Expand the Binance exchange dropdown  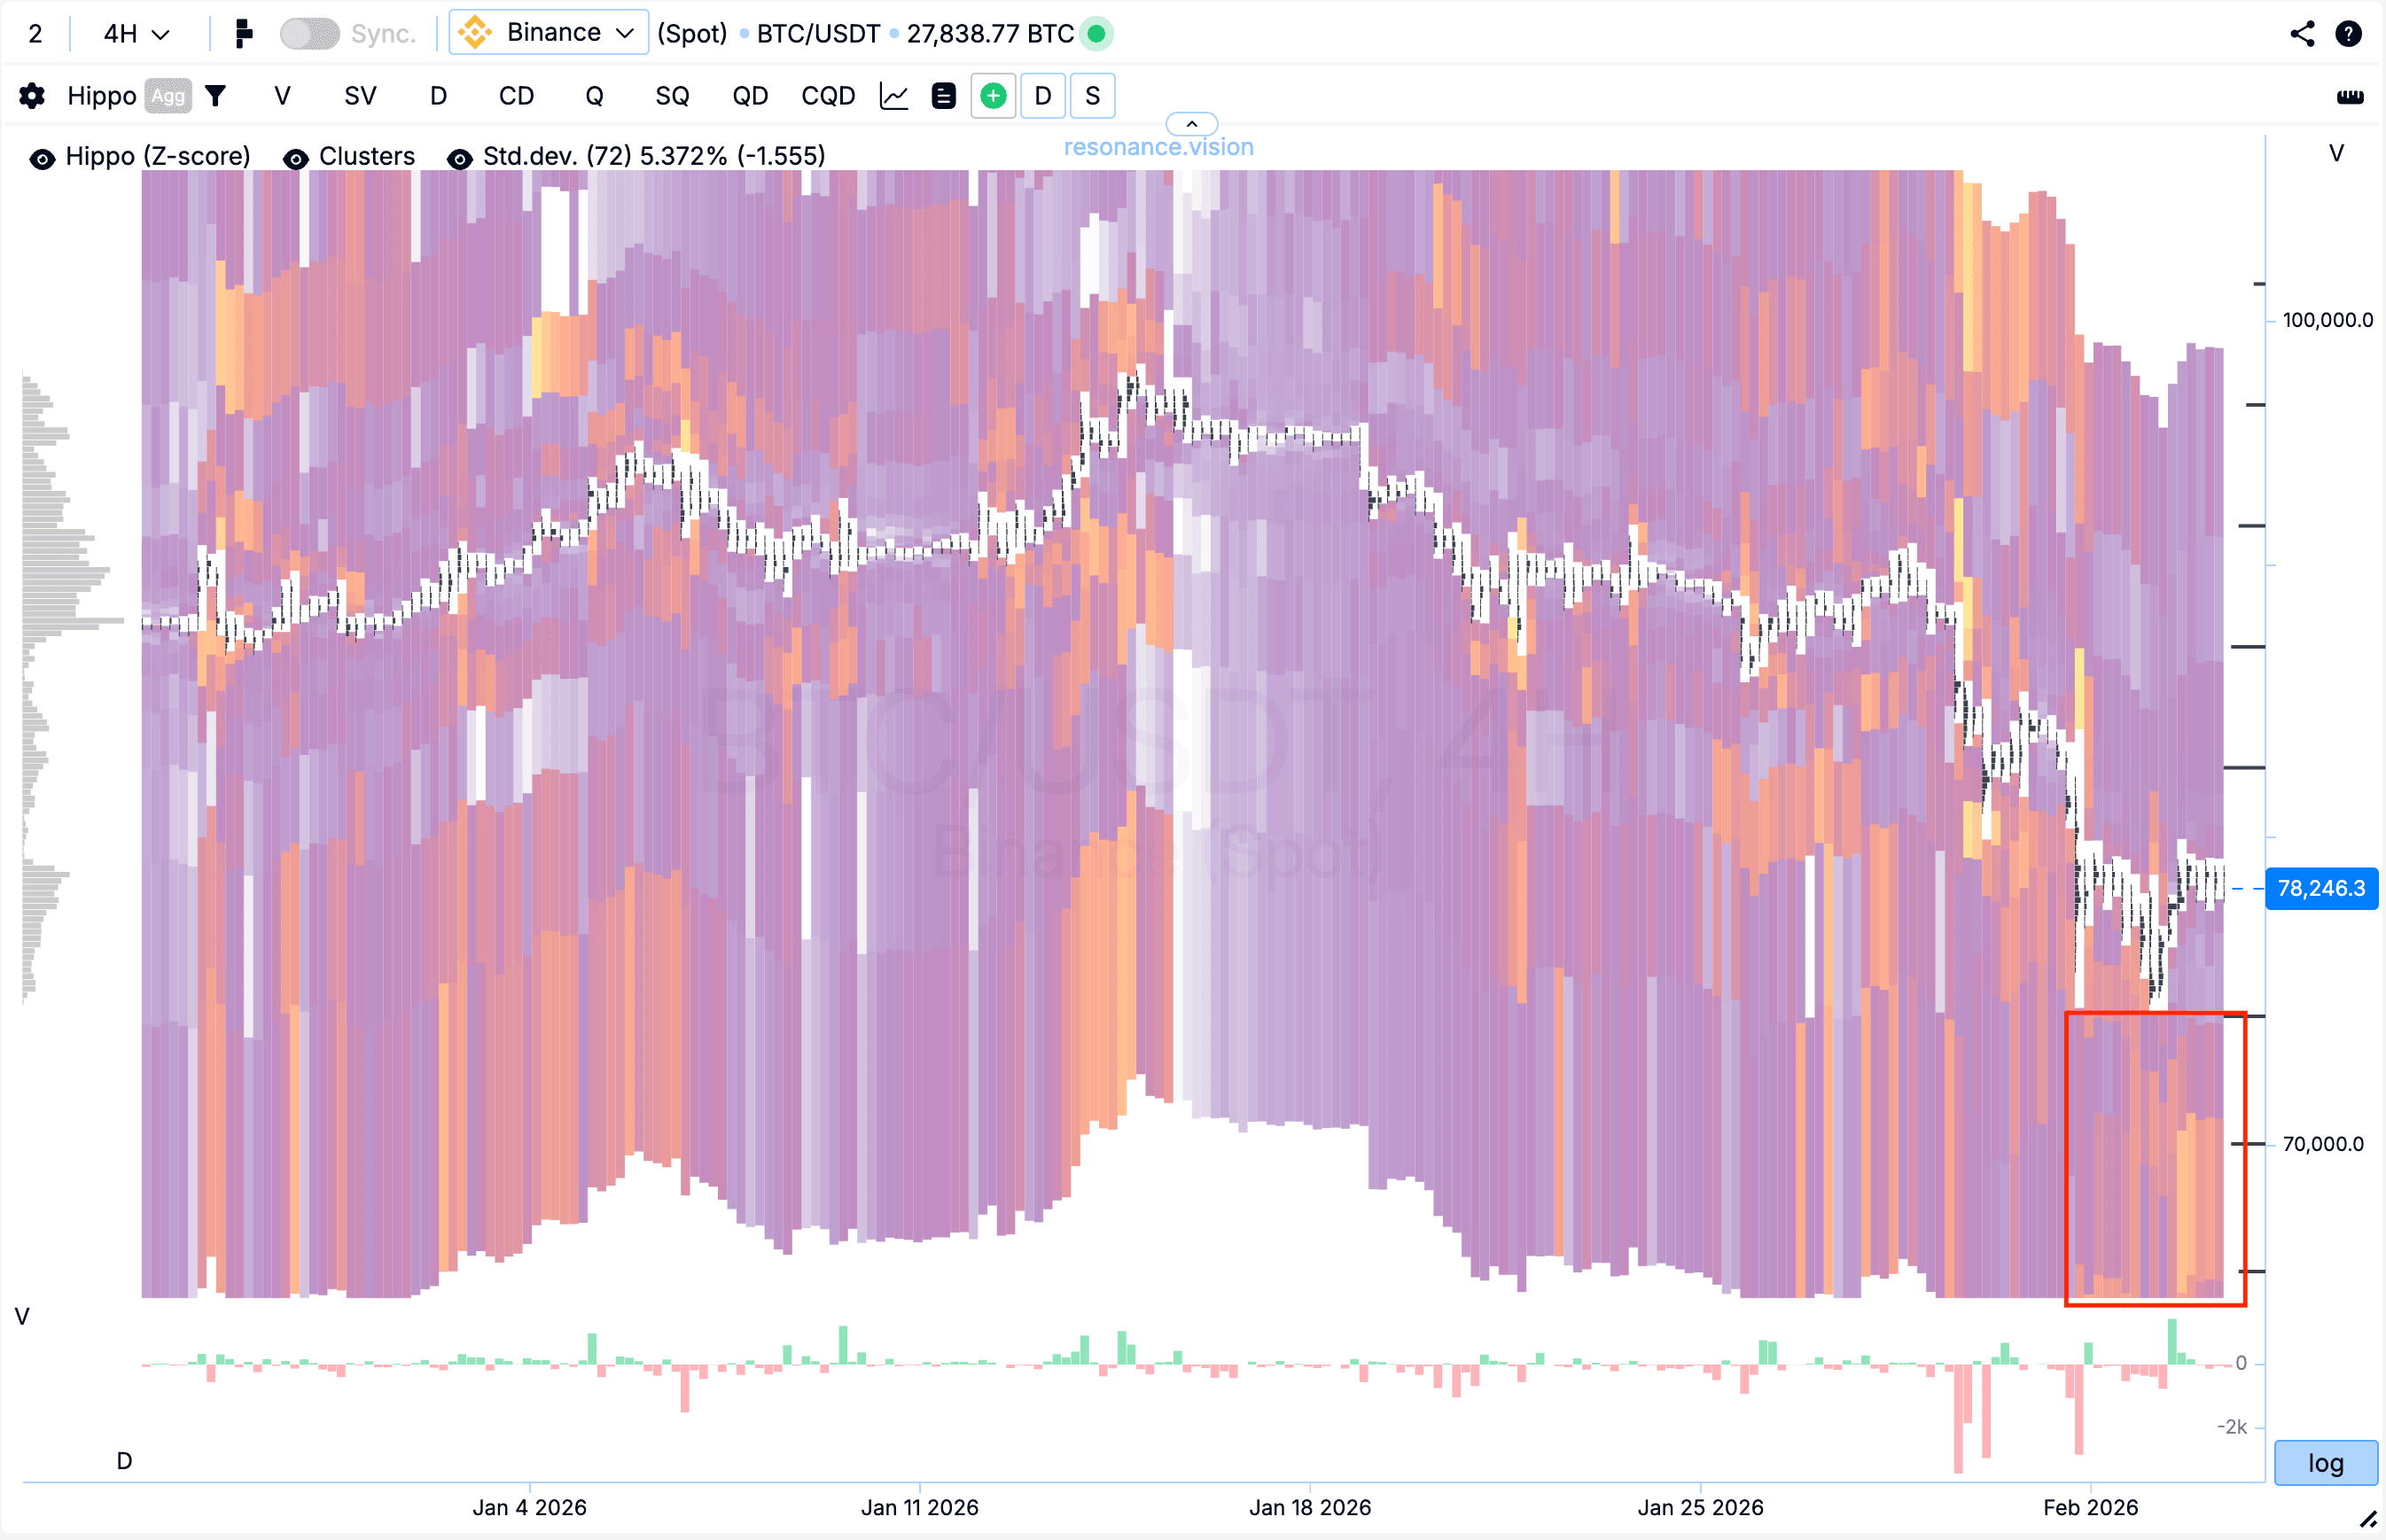pos(549,33)
